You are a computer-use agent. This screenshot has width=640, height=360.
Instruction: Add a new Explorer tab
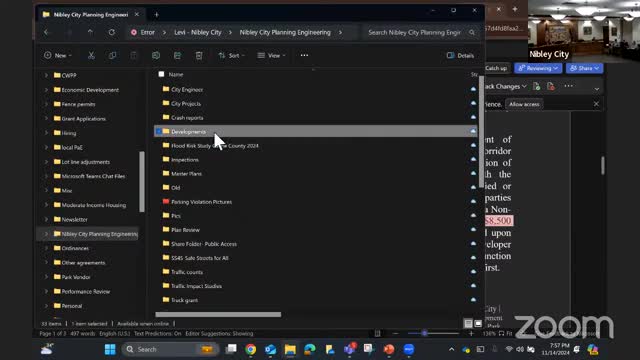[x=156, y=15]
